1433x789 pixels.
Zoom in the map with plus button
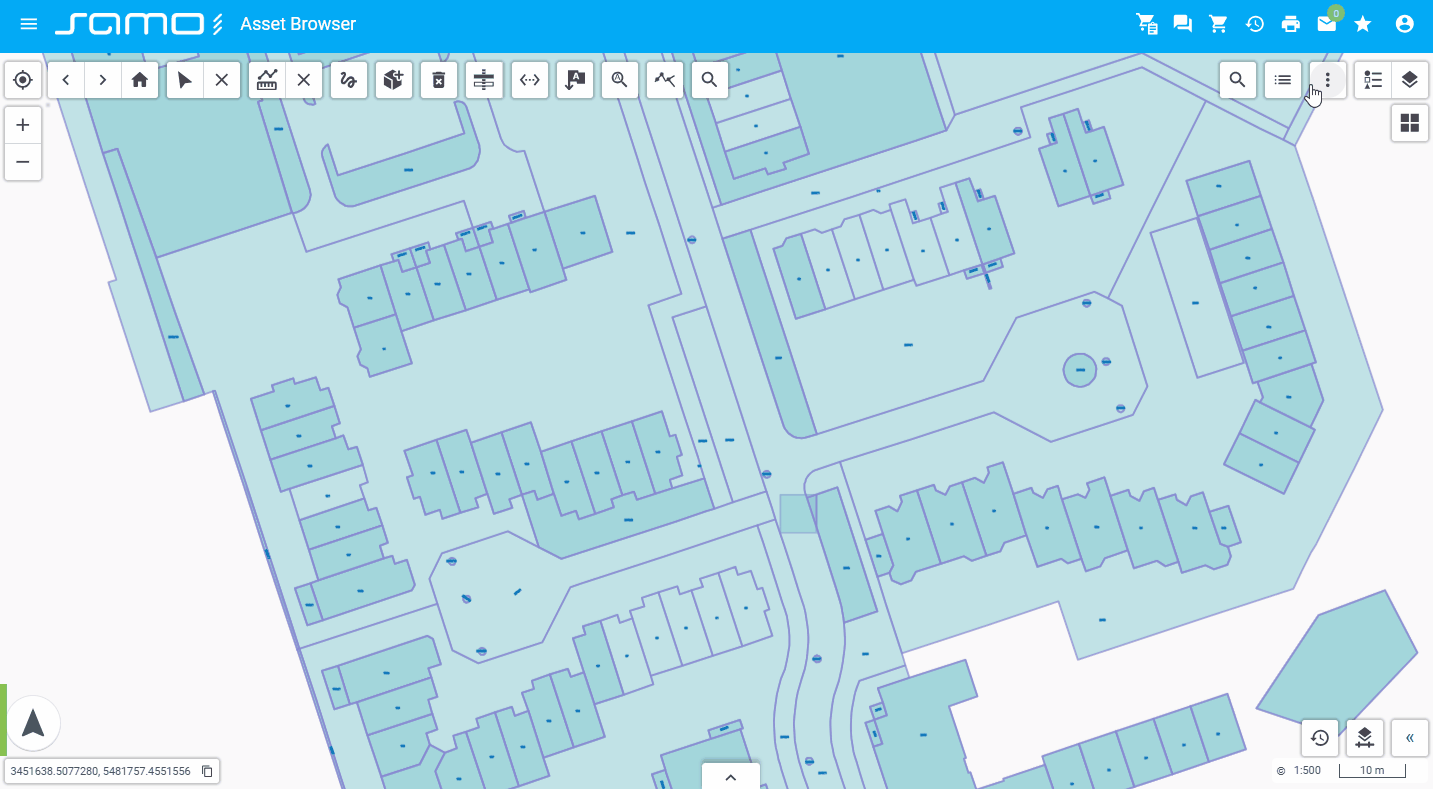23,125
